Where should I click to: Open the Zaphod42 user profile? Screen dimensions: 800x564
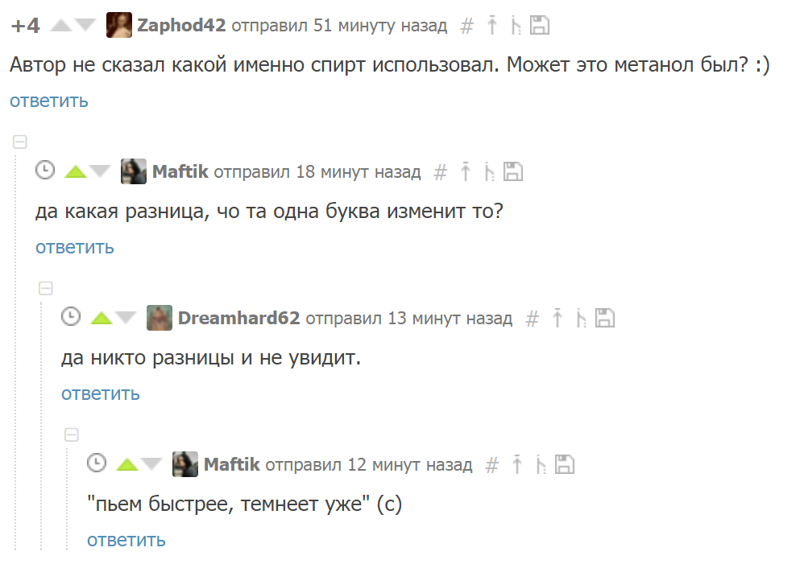(x=182, y=26)
